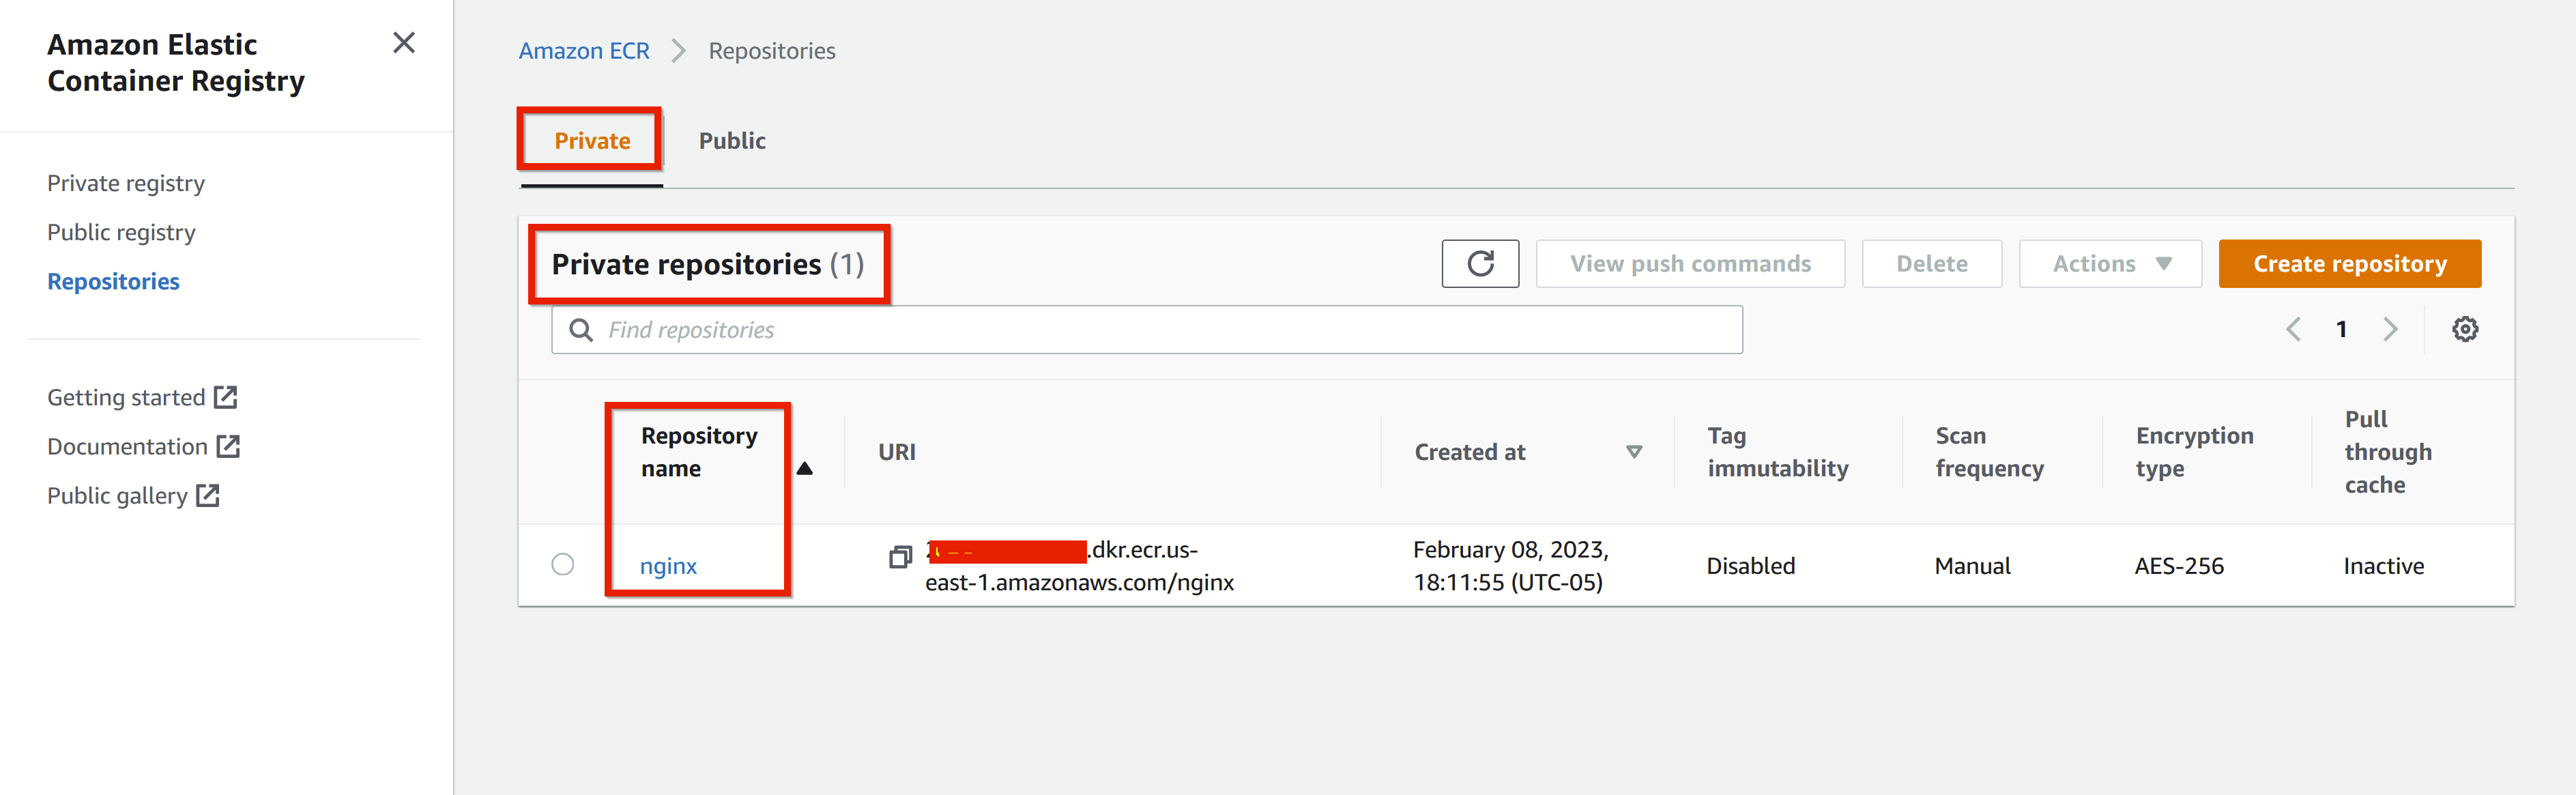Open Getting started external link

point(142,397)
